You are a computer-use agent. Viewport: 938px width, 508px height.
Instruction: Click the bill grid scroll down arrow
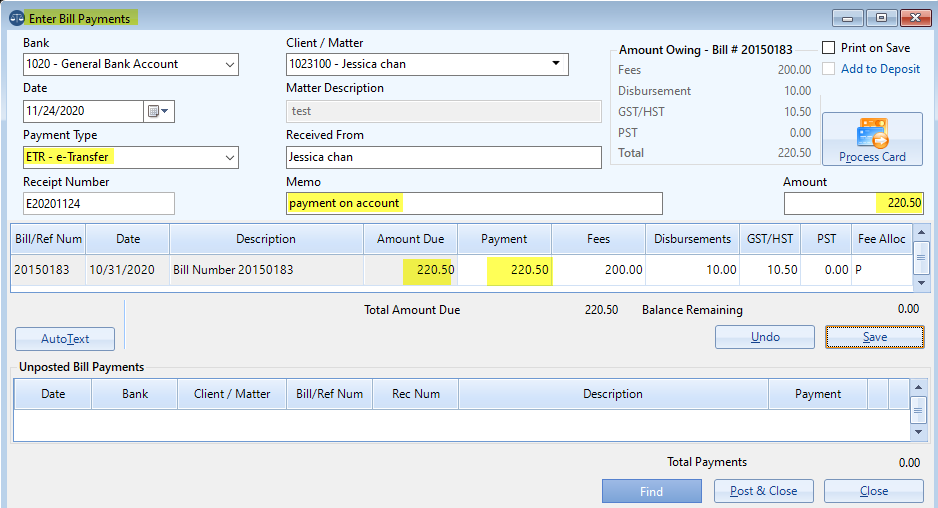921,283
